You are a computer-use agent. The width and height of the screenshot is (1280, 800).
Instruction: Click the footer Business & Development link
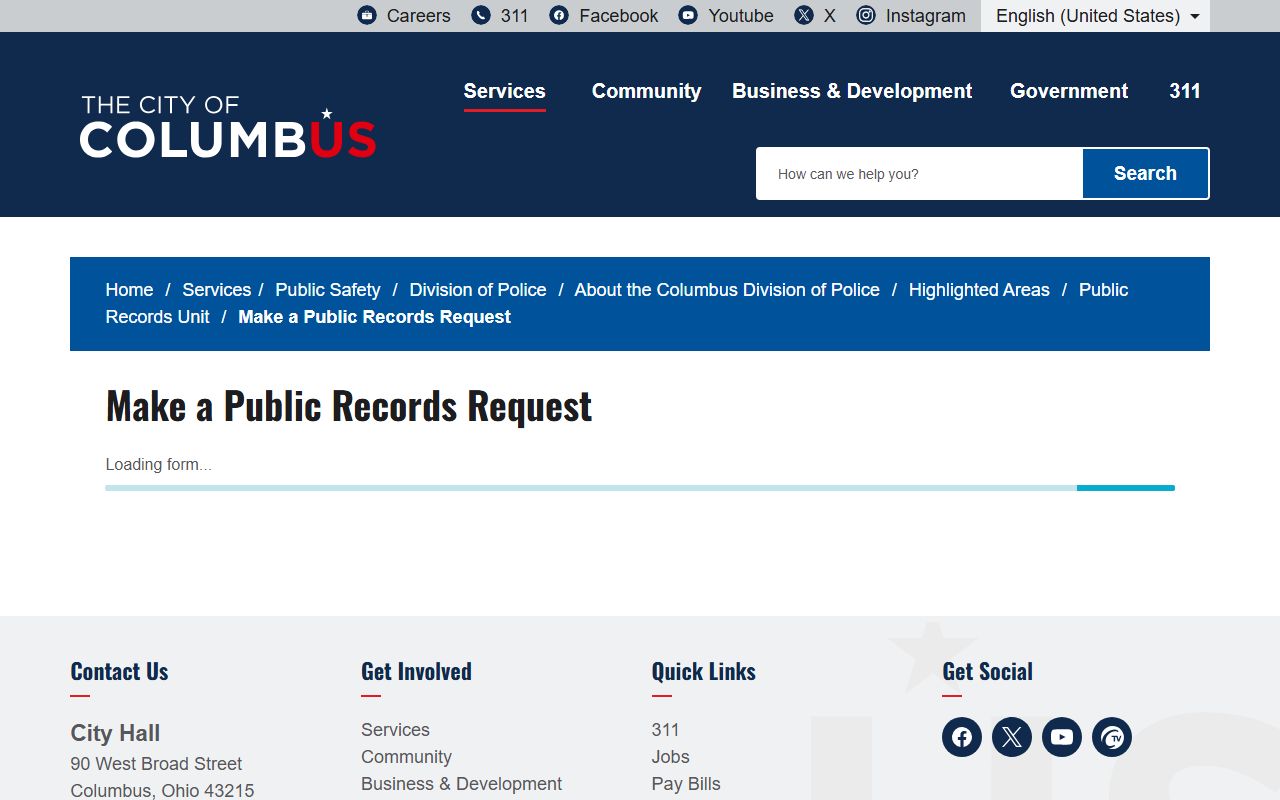(461, 784)
